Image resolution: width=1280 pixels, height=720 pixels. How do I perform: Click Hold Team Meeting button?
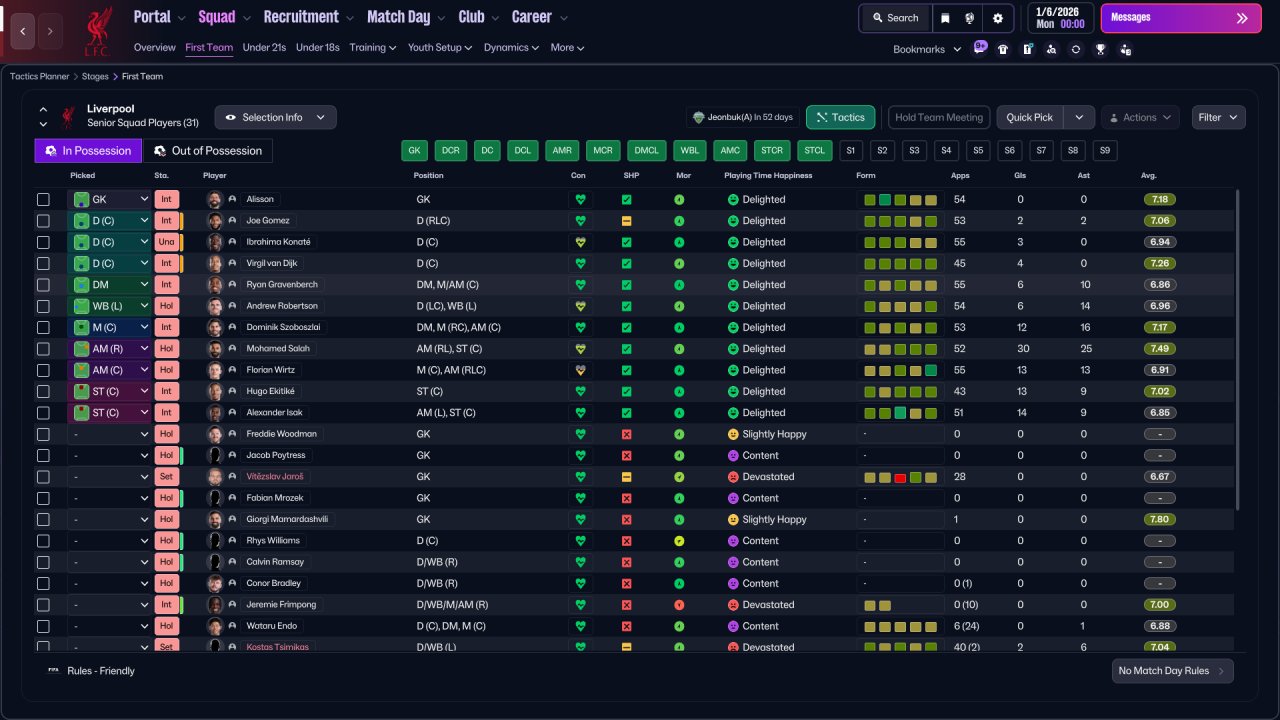point(939,117)
